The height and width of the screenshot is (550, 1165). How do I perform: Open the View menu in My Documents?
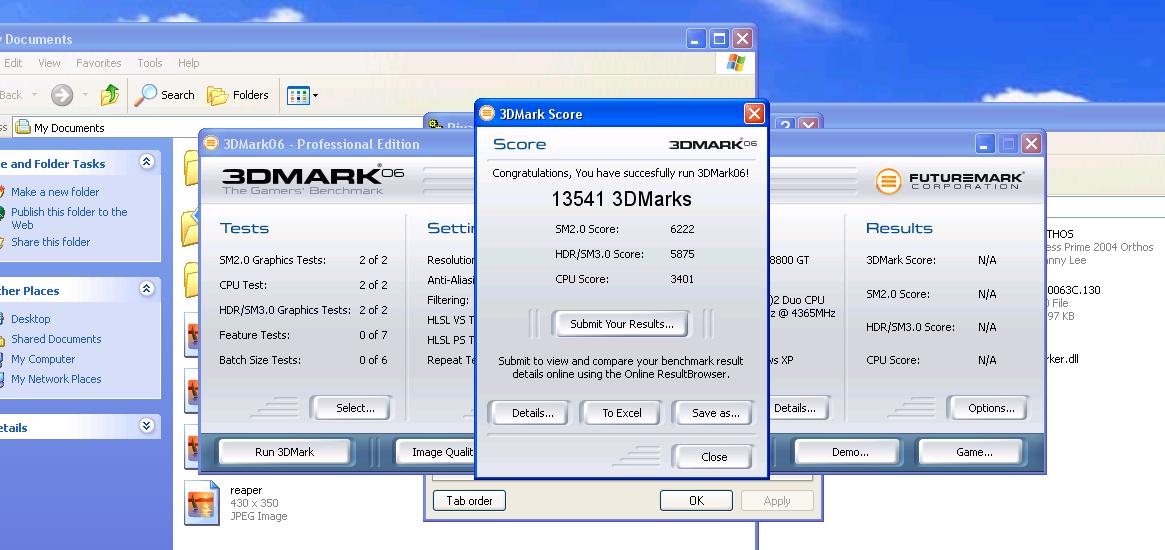point(49,63)
